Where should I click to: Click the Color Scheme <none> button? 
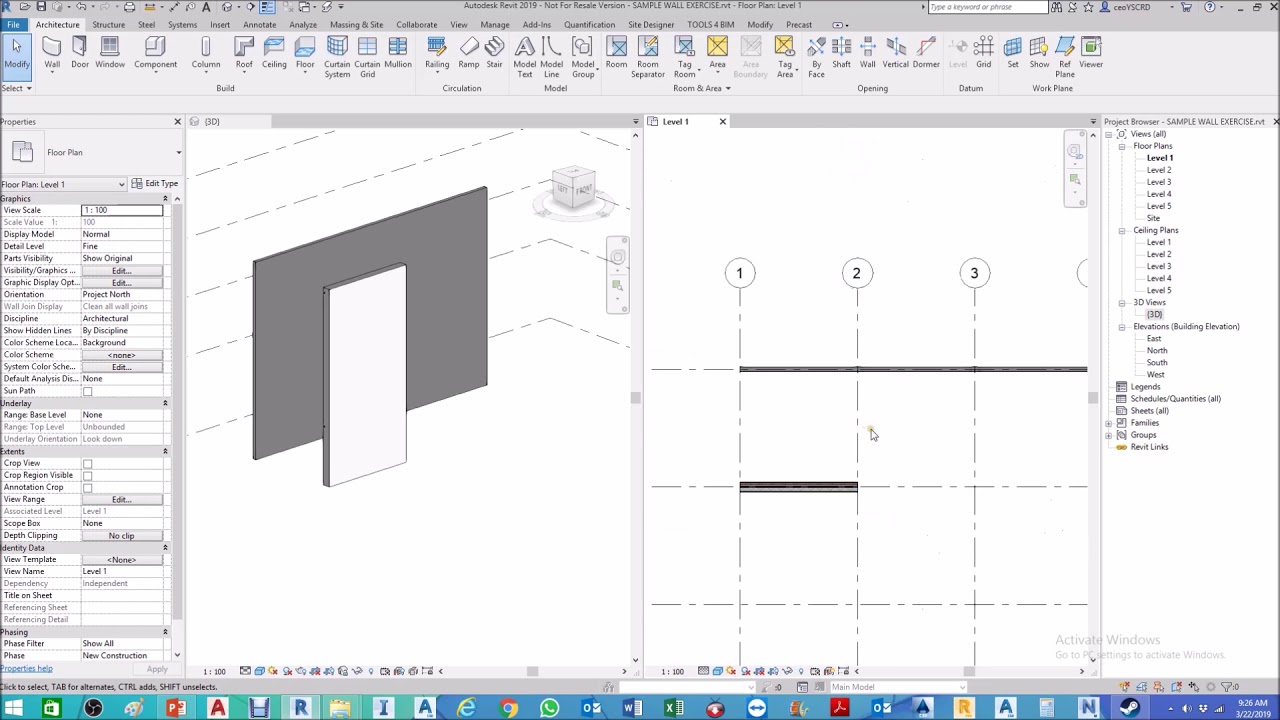tap(122, 355)
